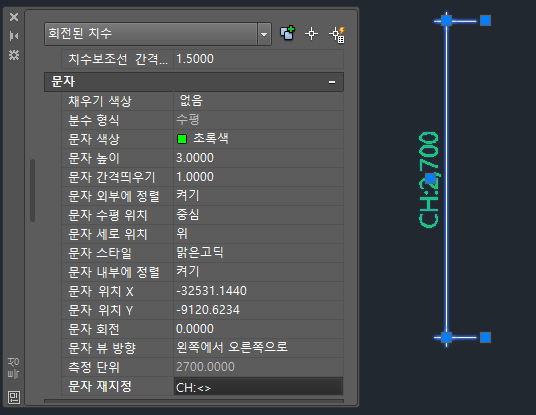The height and width of the screenshot is (415, 536).
Task: Open palette properties settings icon
Action: tap(14, 55)
